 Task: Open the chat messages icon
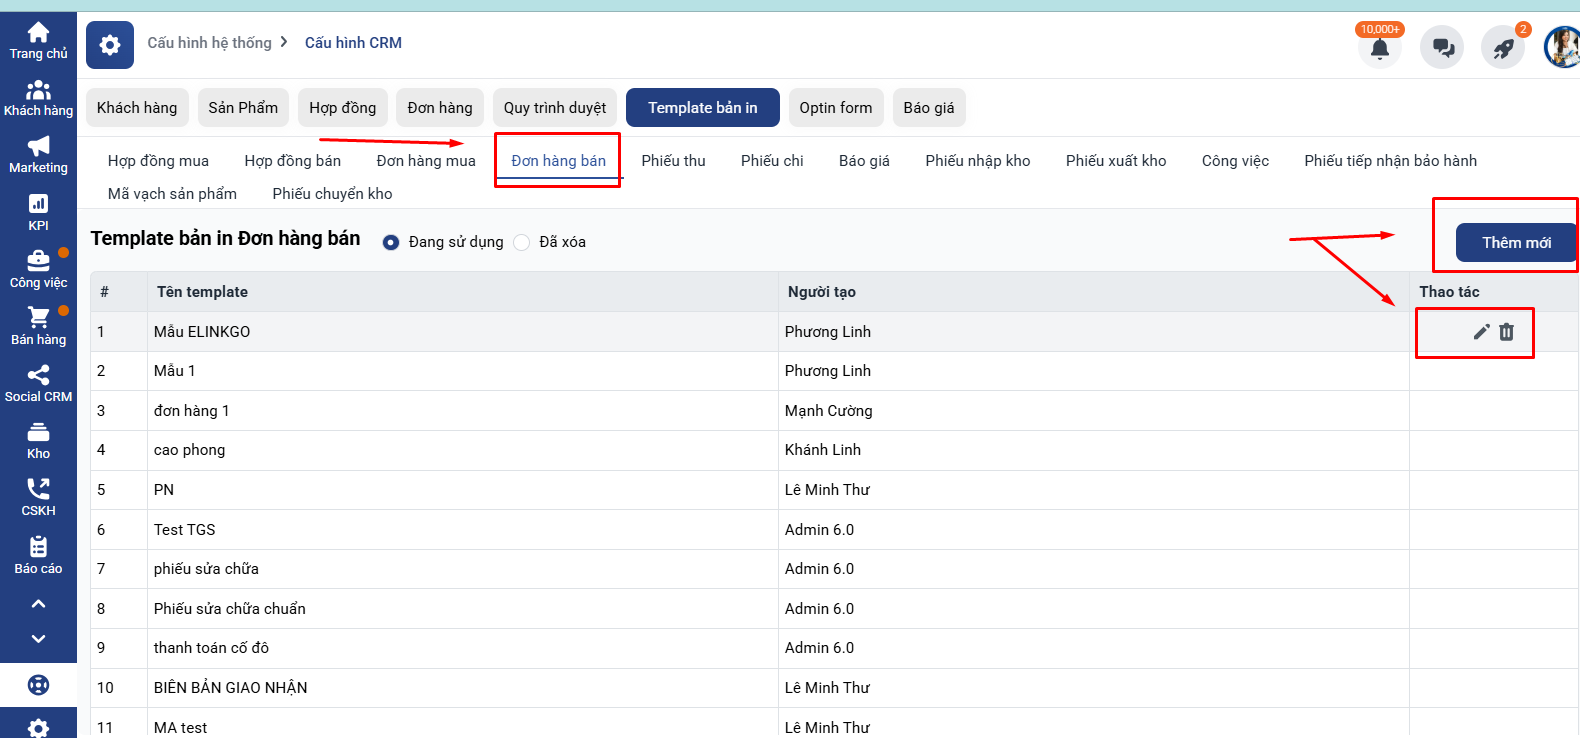1442,48
